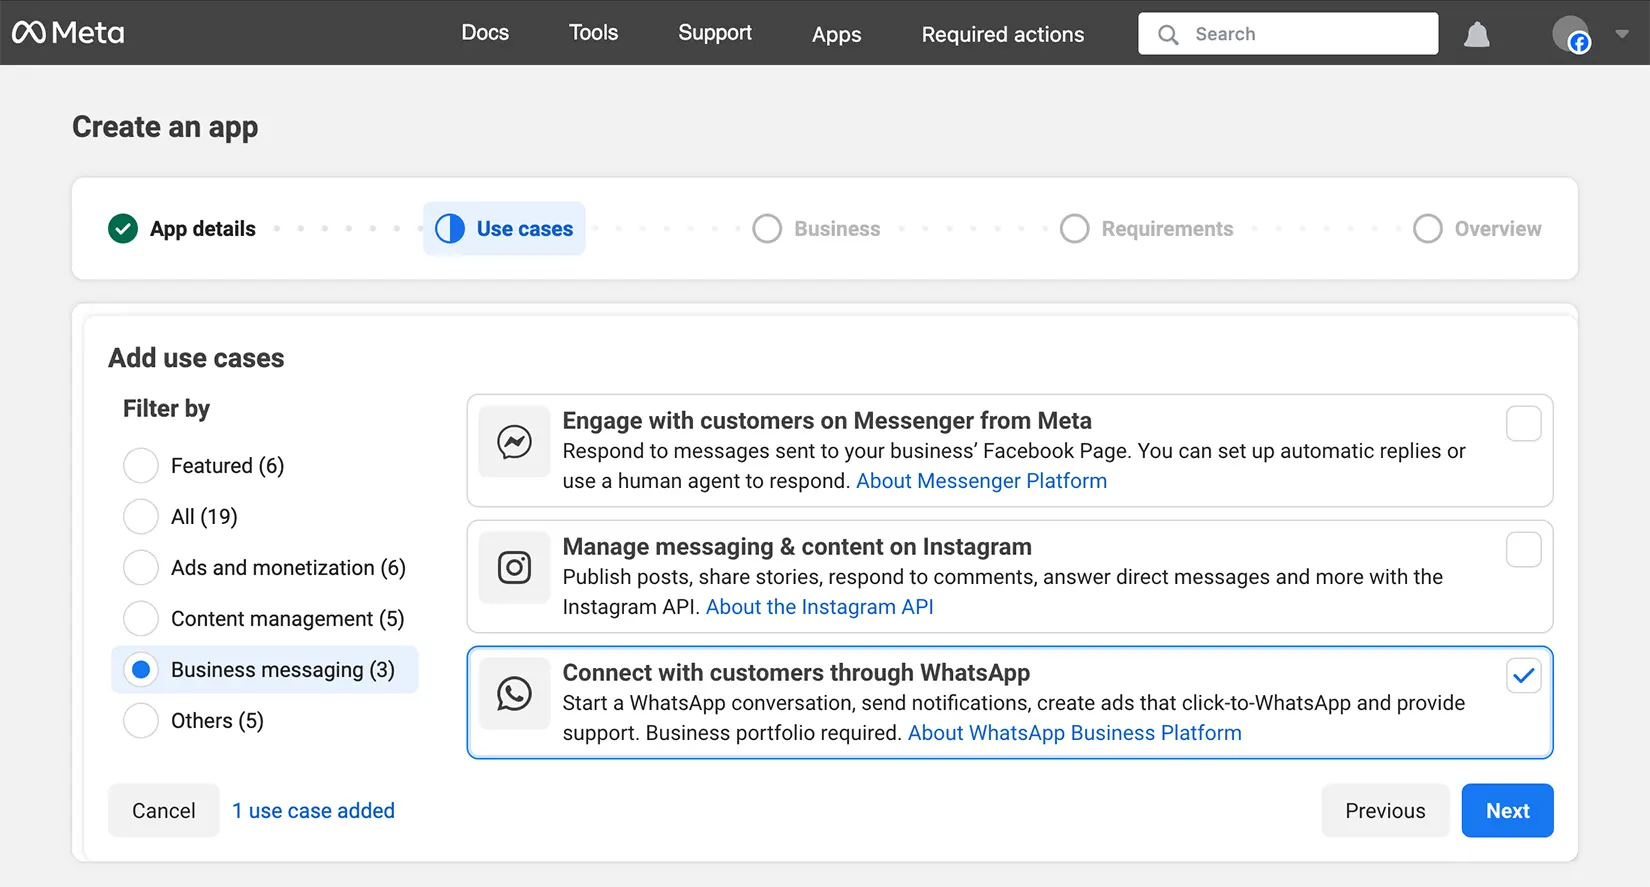Check the Messenger use case checkbox

[1523, 424]
